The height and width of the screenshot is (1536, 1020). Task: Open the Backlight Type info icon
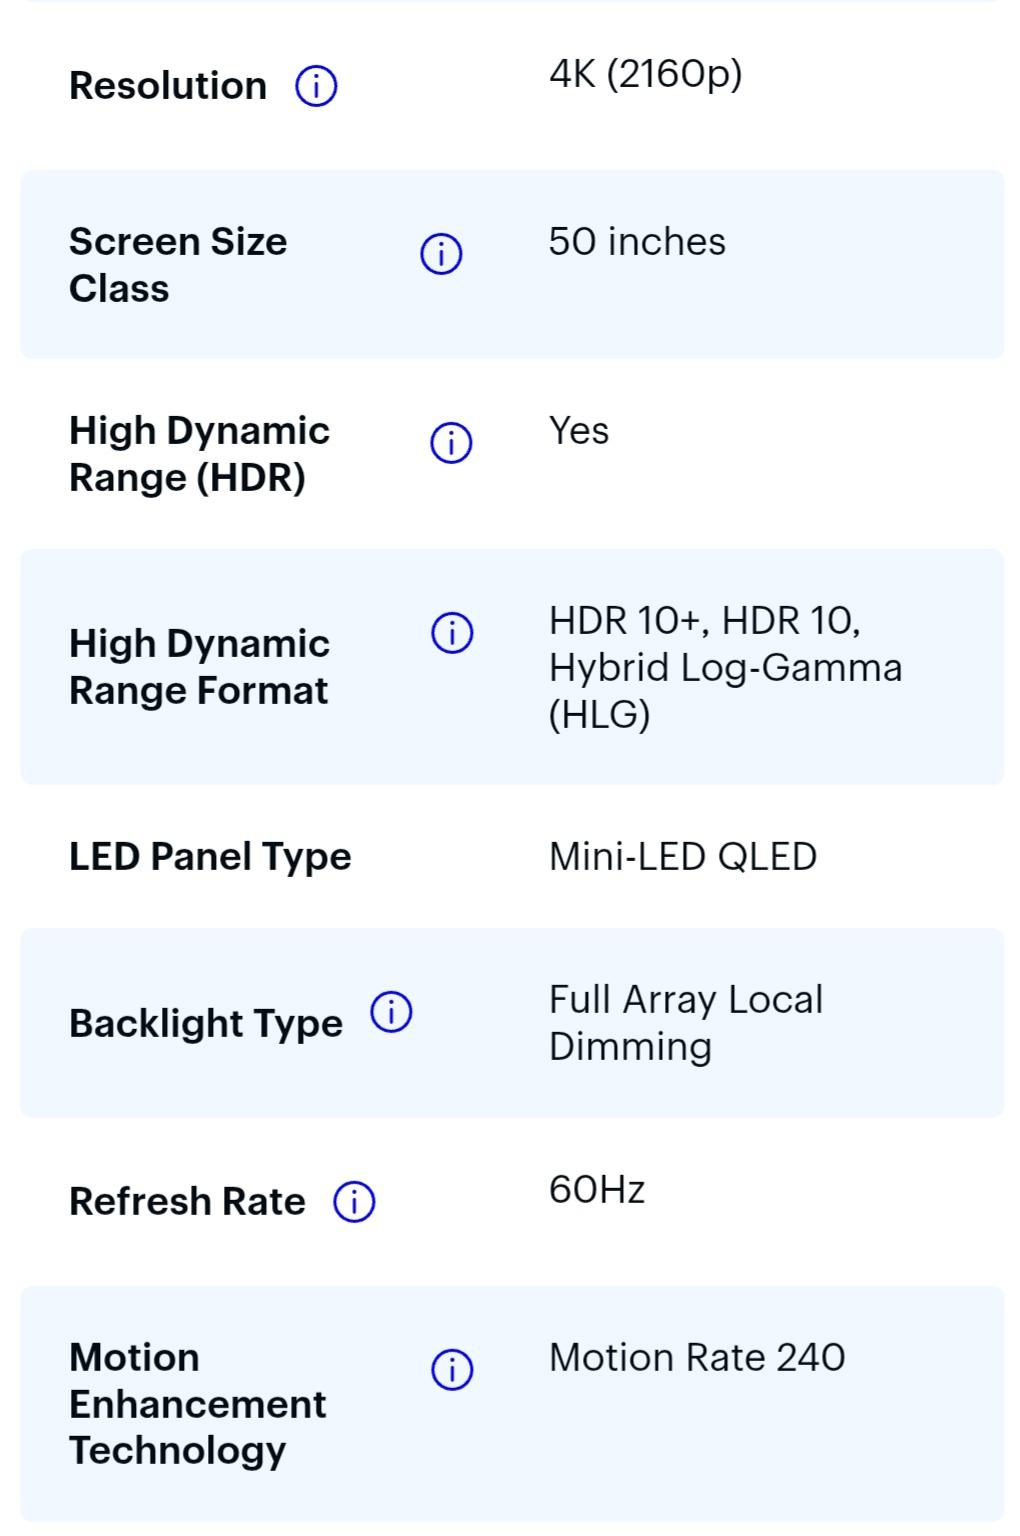pos(391,1012)
